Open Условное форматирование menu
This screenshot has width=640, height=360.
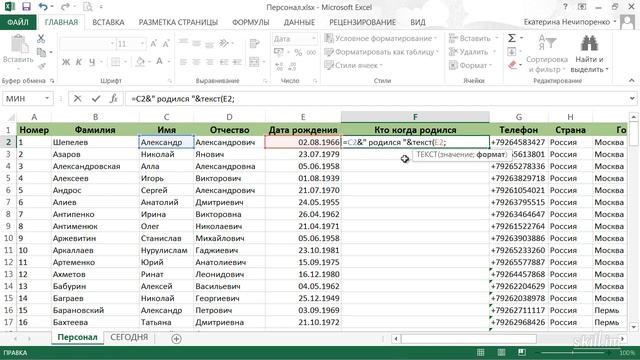[381, 38]
